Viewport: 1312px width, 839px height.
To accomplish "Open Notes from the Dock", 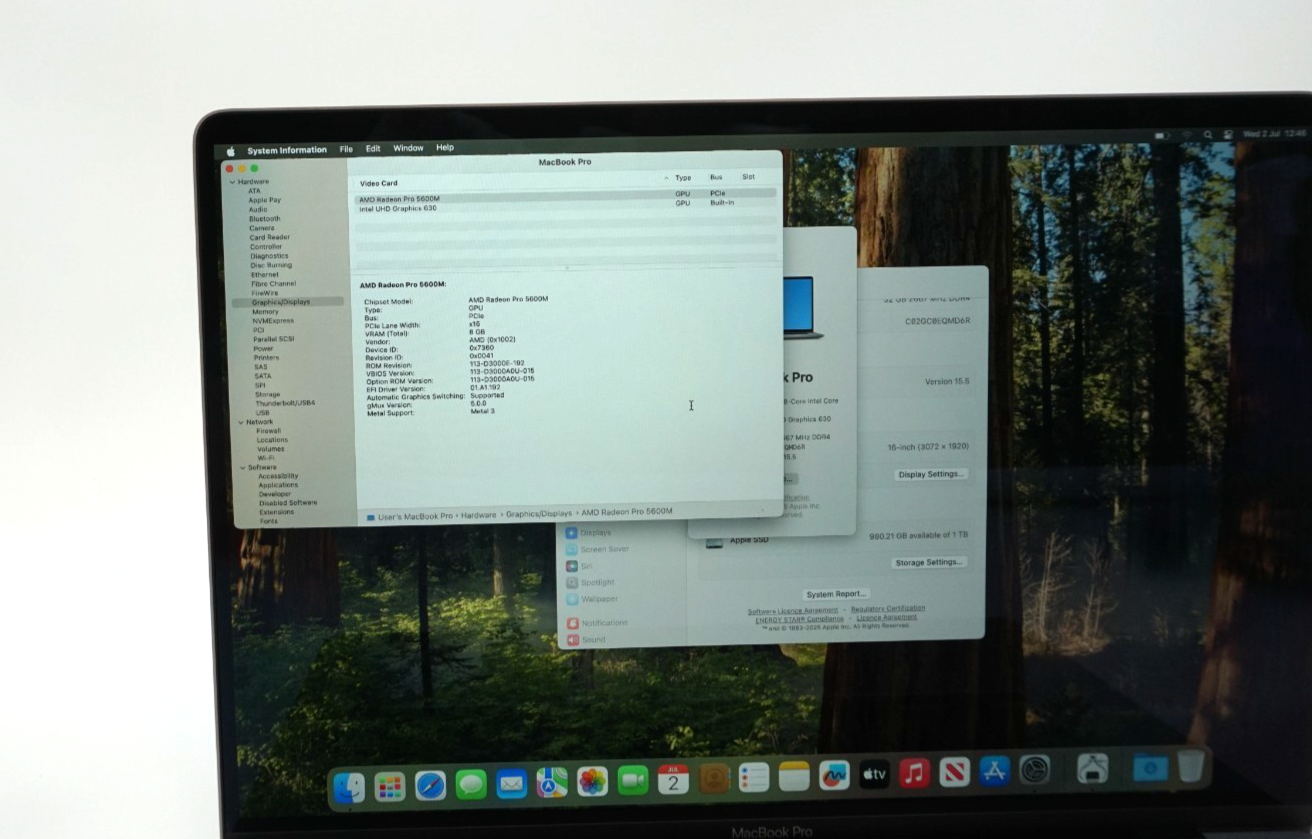I will click(x=794, y=777).
